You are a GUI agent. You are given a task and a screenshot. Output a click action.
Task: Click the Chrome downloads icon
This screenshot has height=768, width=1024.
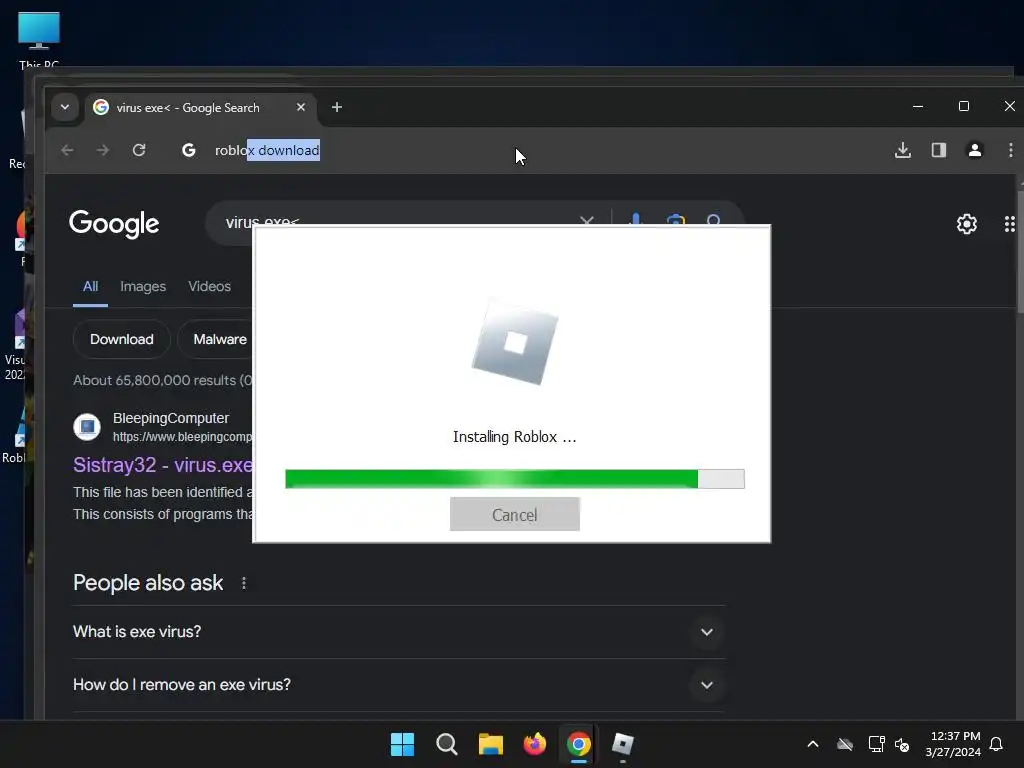(x=903, y=150)
